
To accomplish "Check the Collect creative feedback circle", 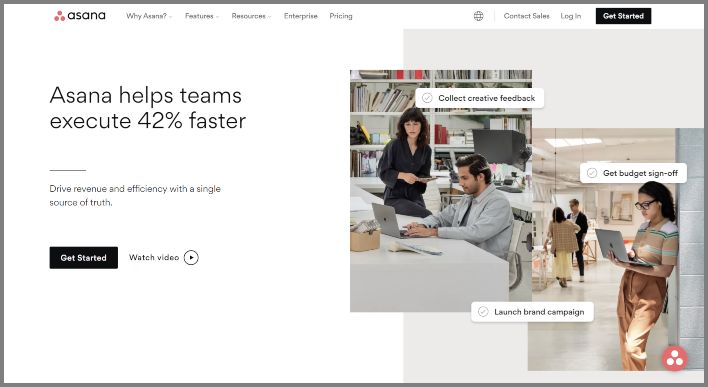I will click(x=427, y=98).
